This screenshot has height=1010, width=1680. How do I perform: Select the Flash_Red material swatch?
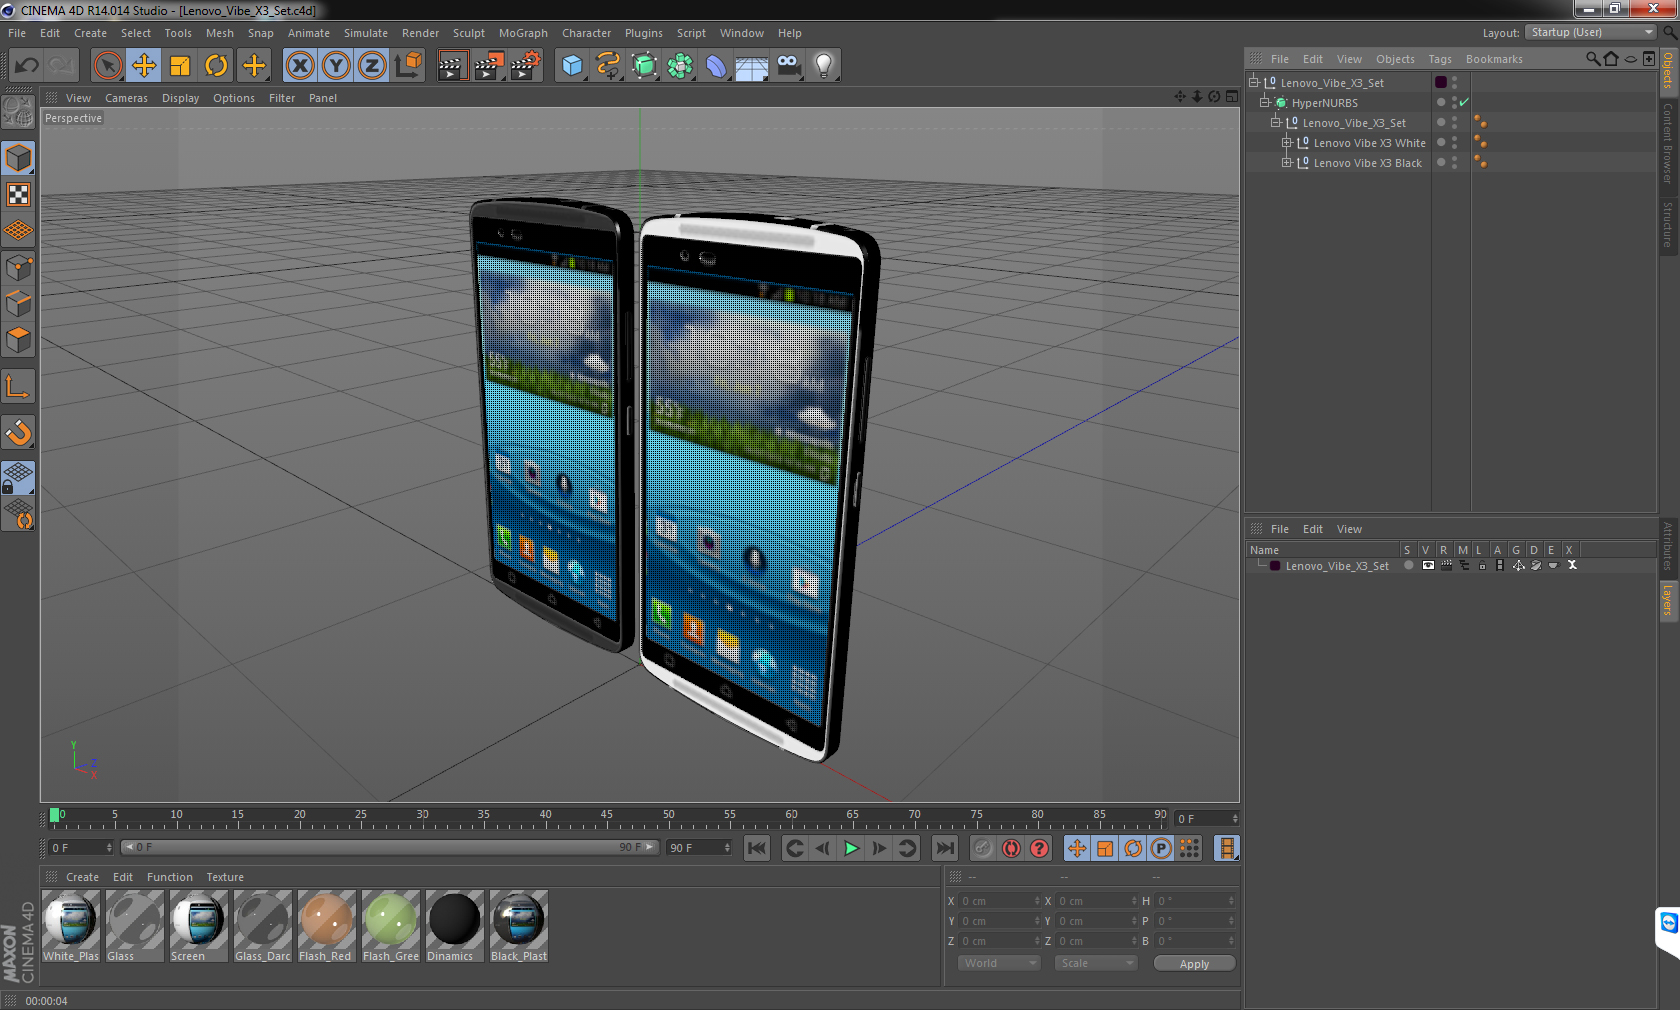(x=326, y=926)
